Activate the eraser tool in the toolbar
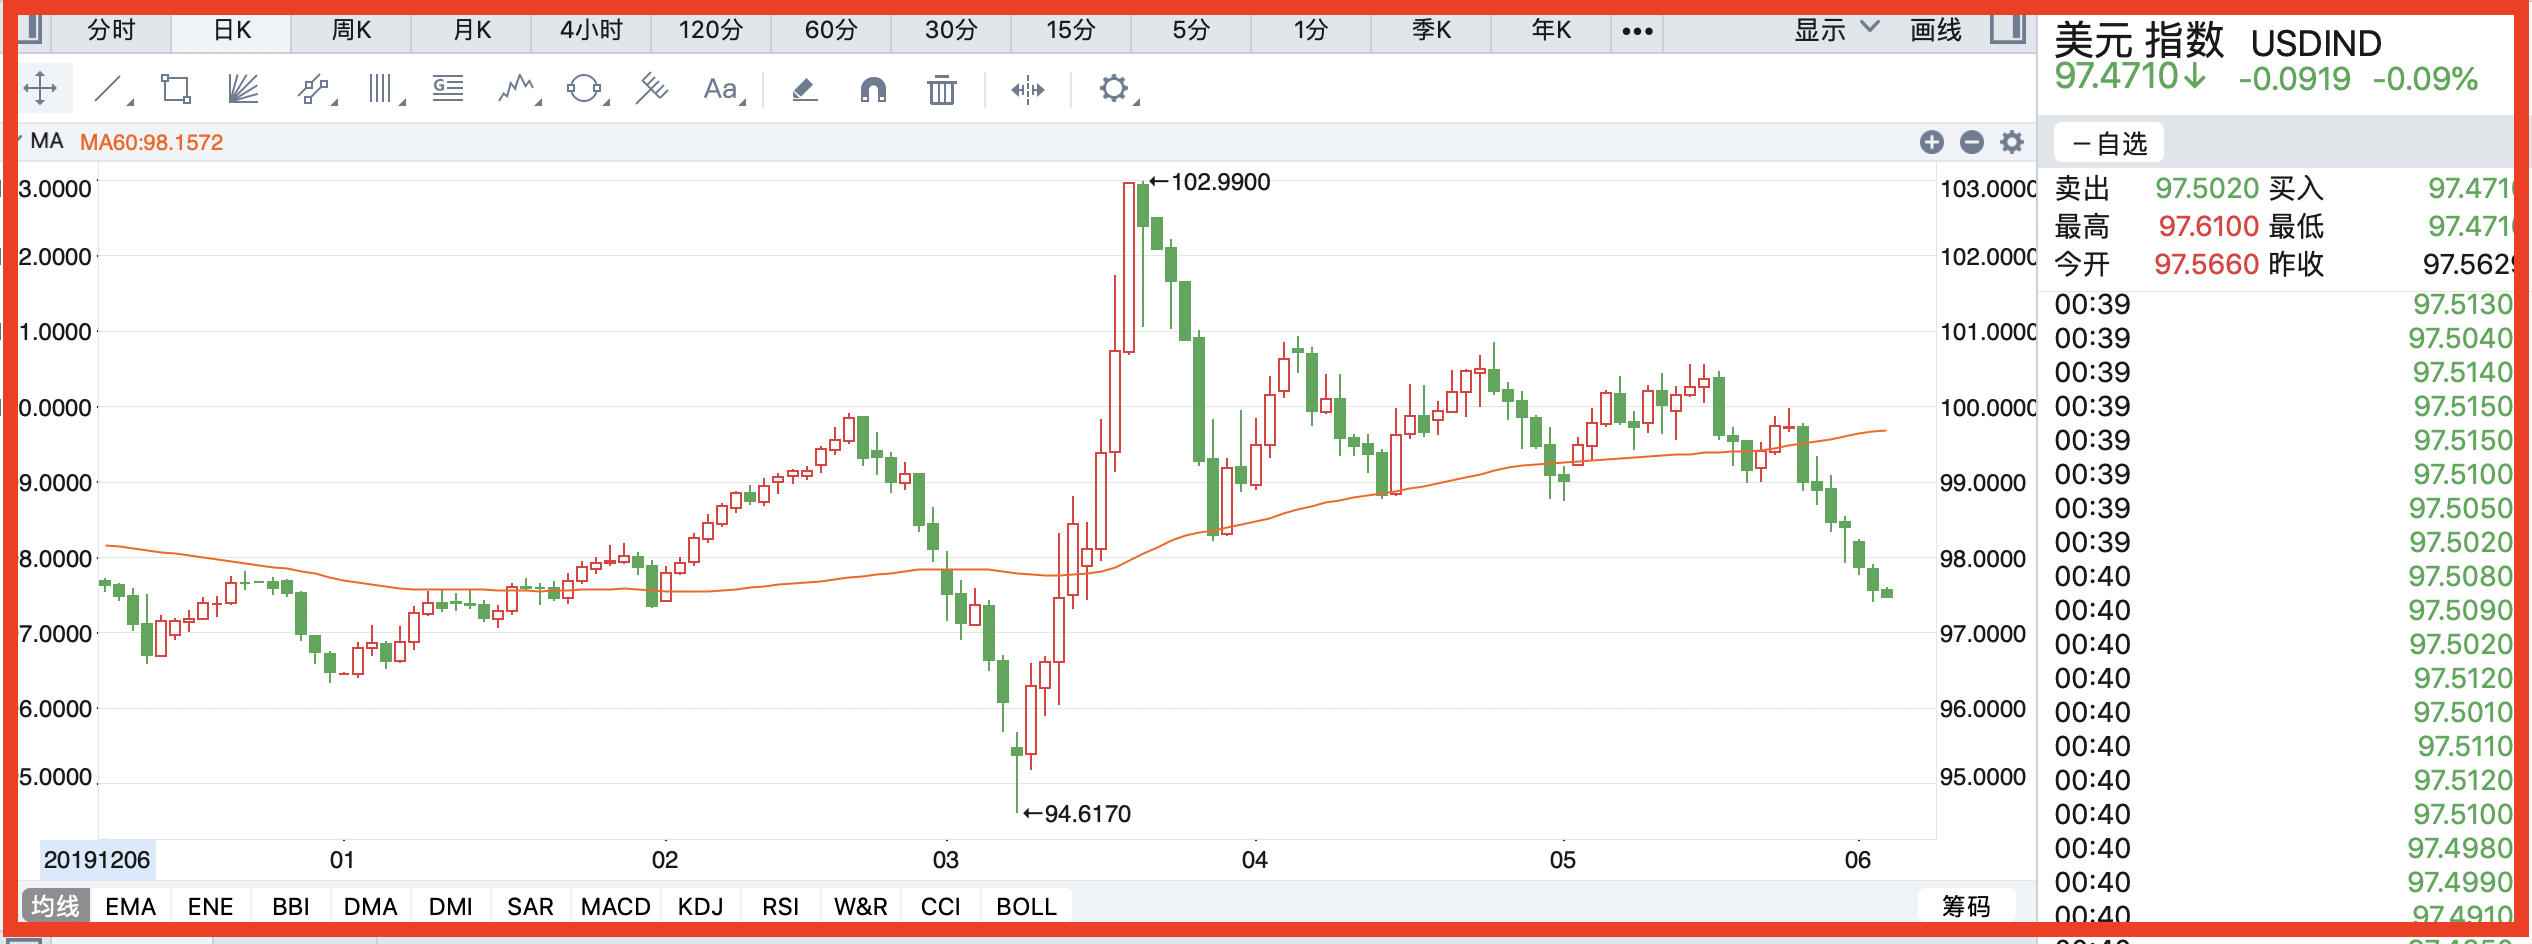Viewport: 2532px width, 944px height. coord(805,90)
